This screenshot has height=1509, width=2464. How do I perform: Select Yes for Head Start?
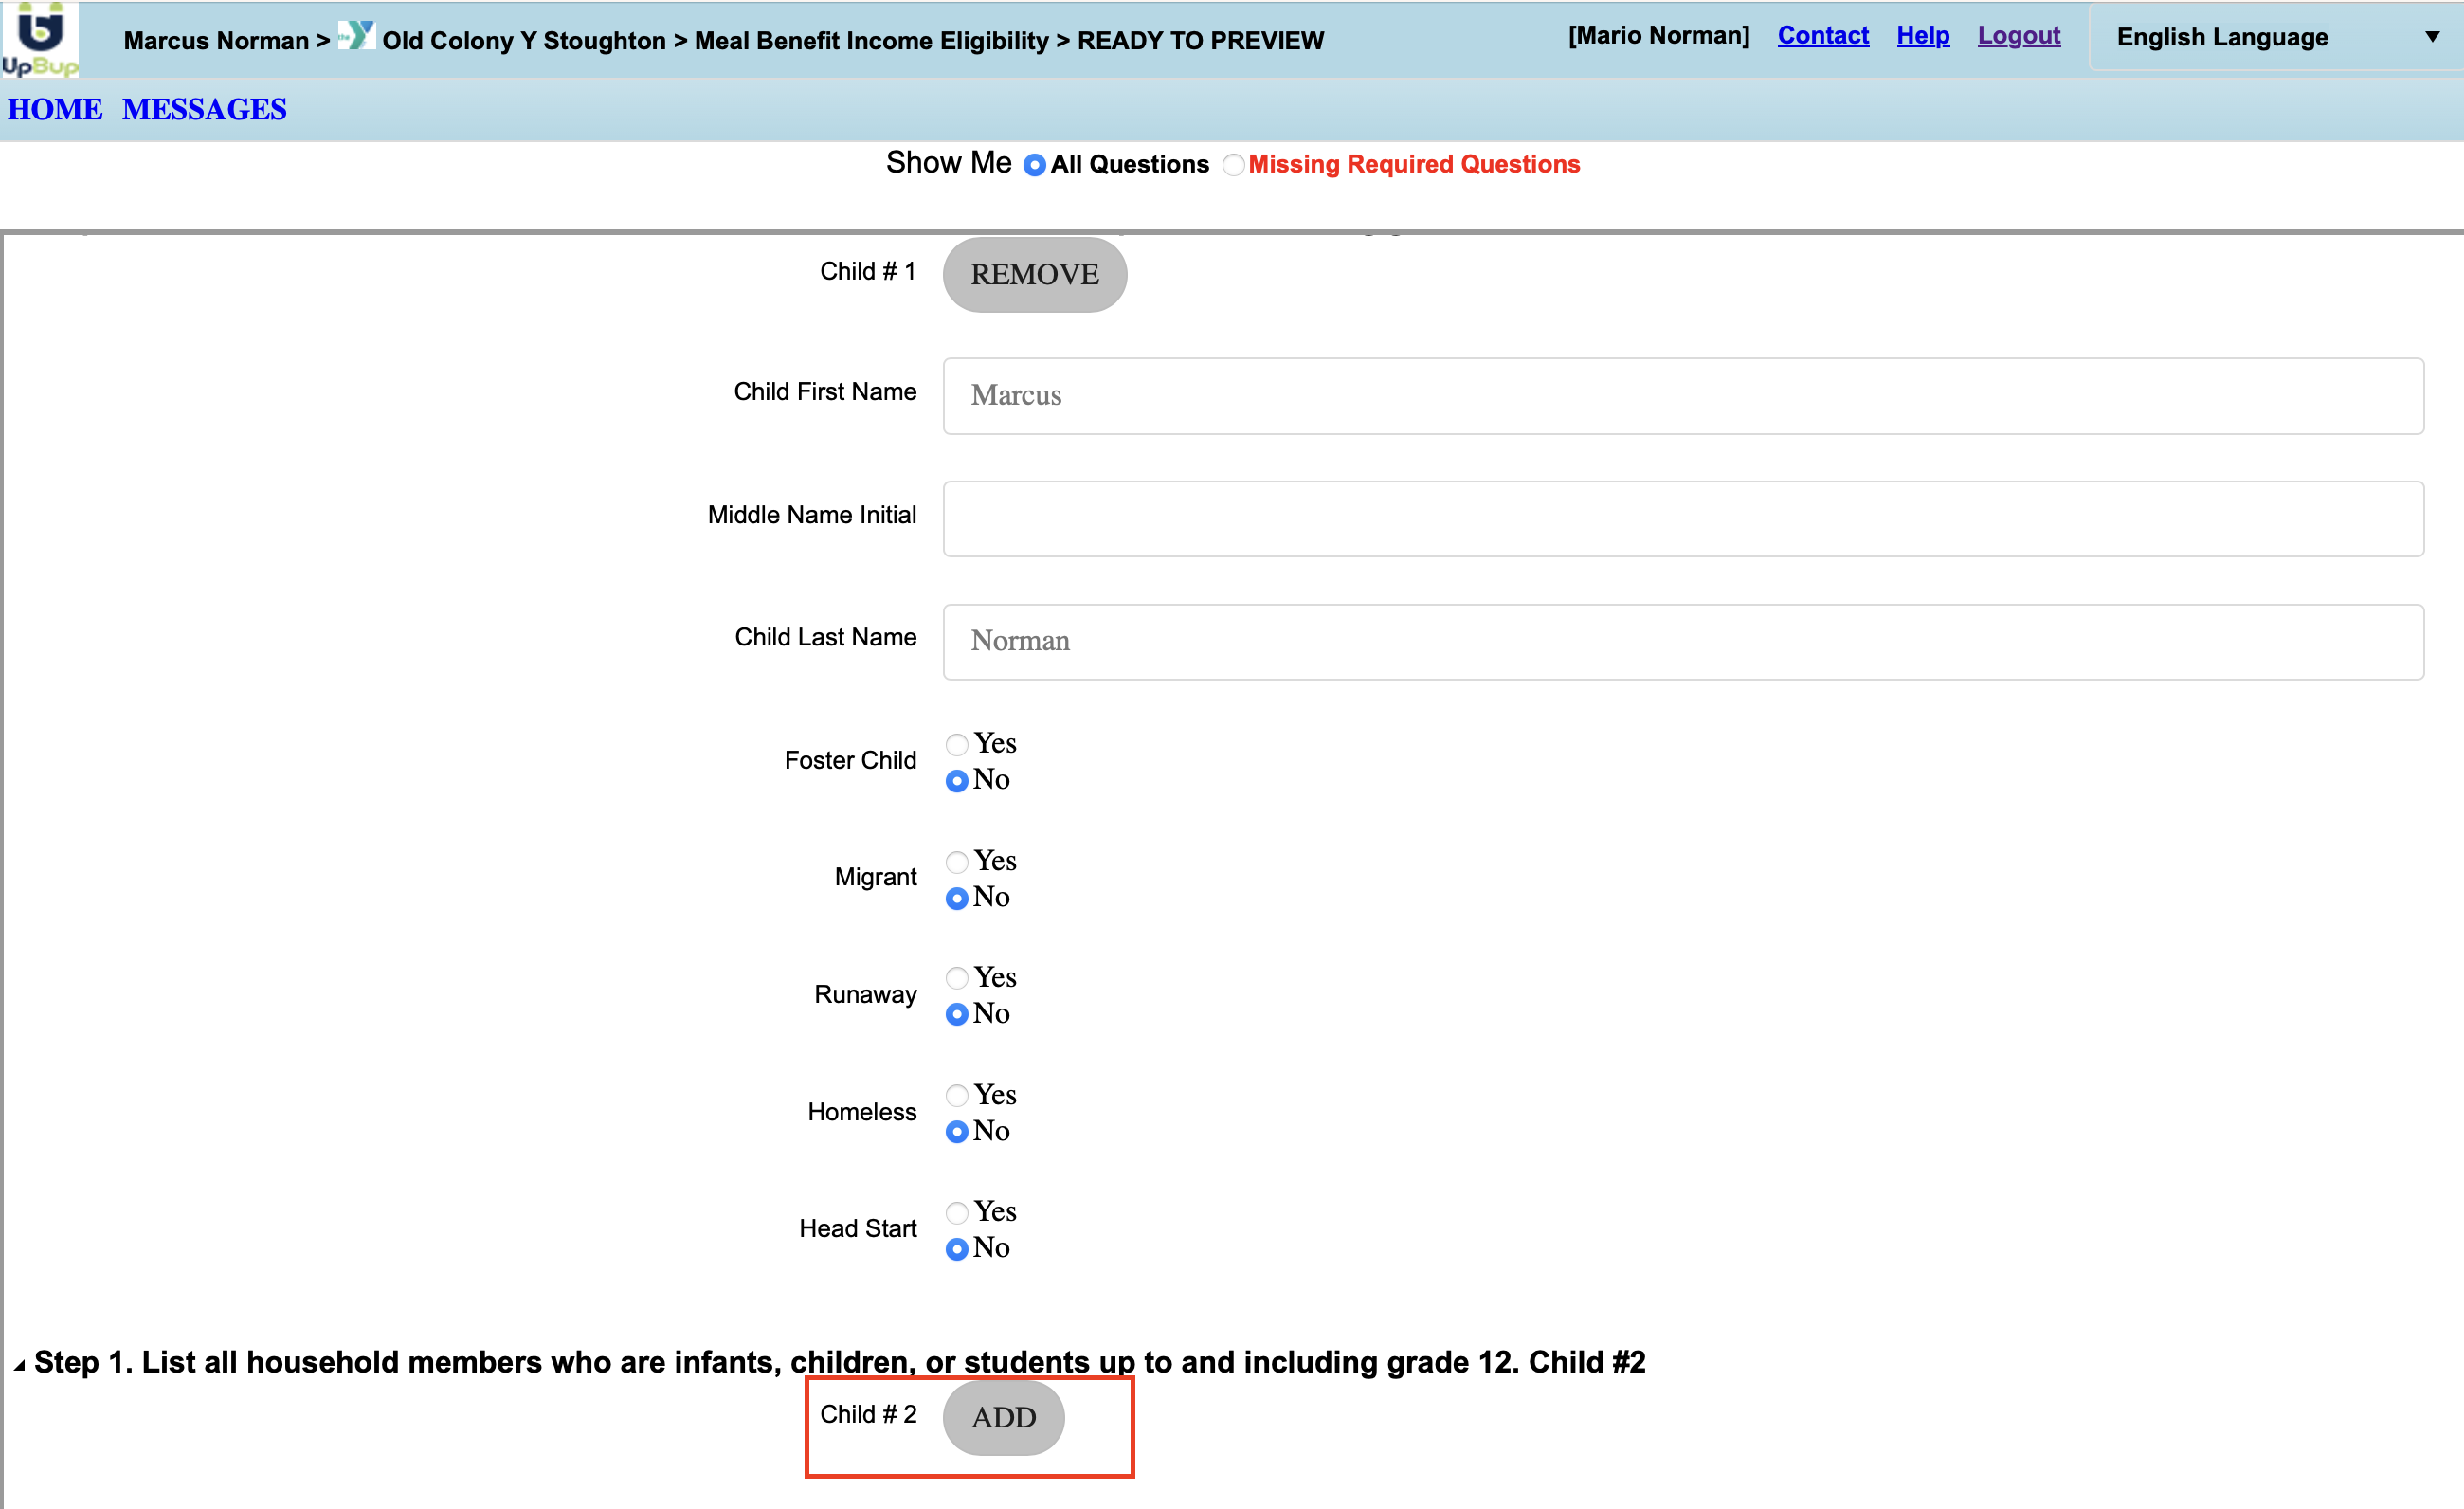click(x=957, y=1212)
